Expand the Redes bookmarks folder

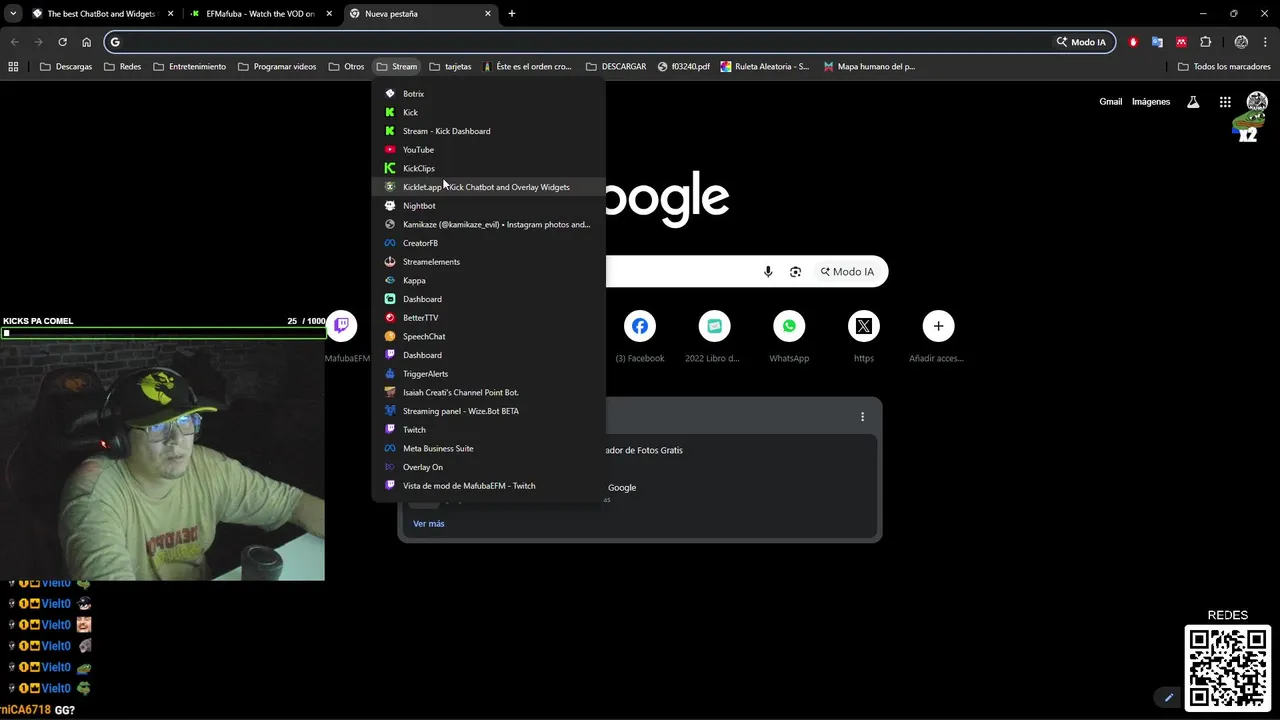(x=123, y=67)
